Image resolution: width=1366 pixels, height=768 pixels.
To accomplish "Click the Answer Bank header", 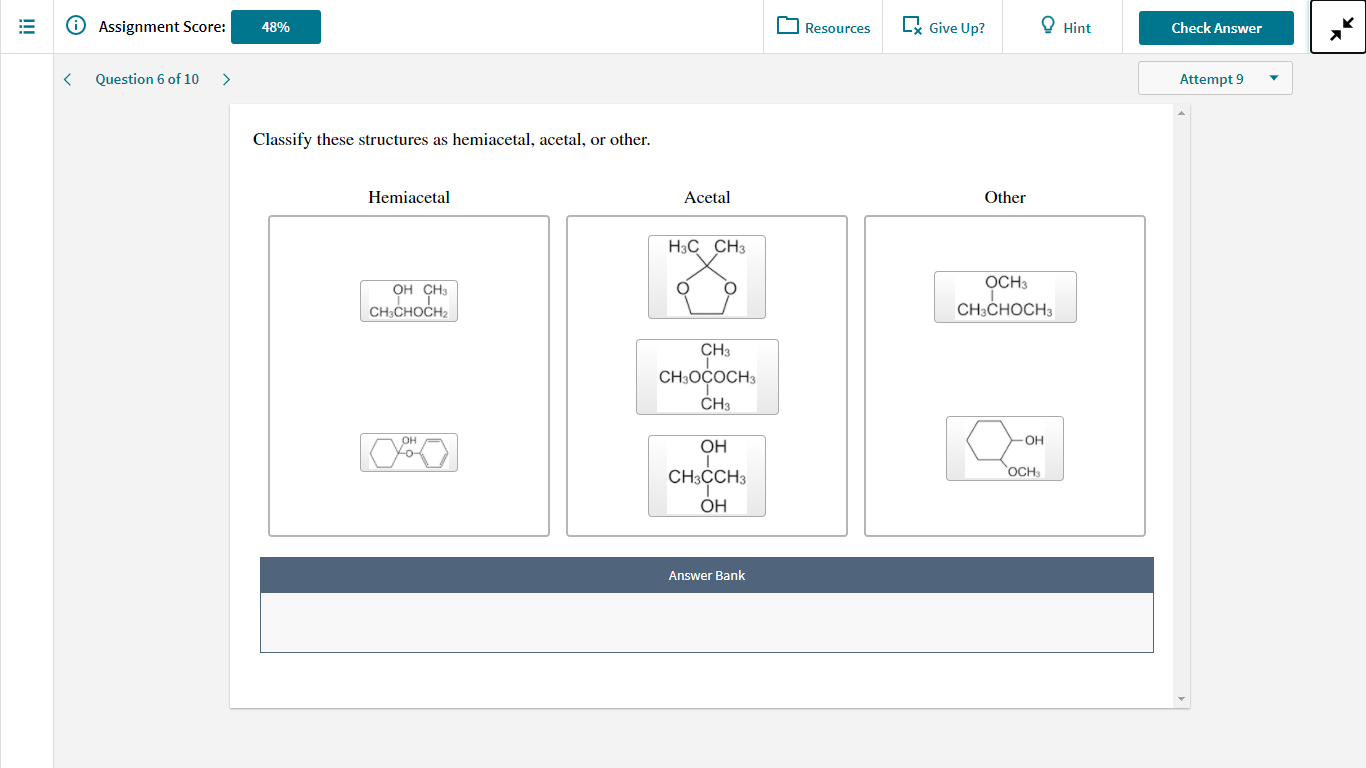I will [707, 575].
